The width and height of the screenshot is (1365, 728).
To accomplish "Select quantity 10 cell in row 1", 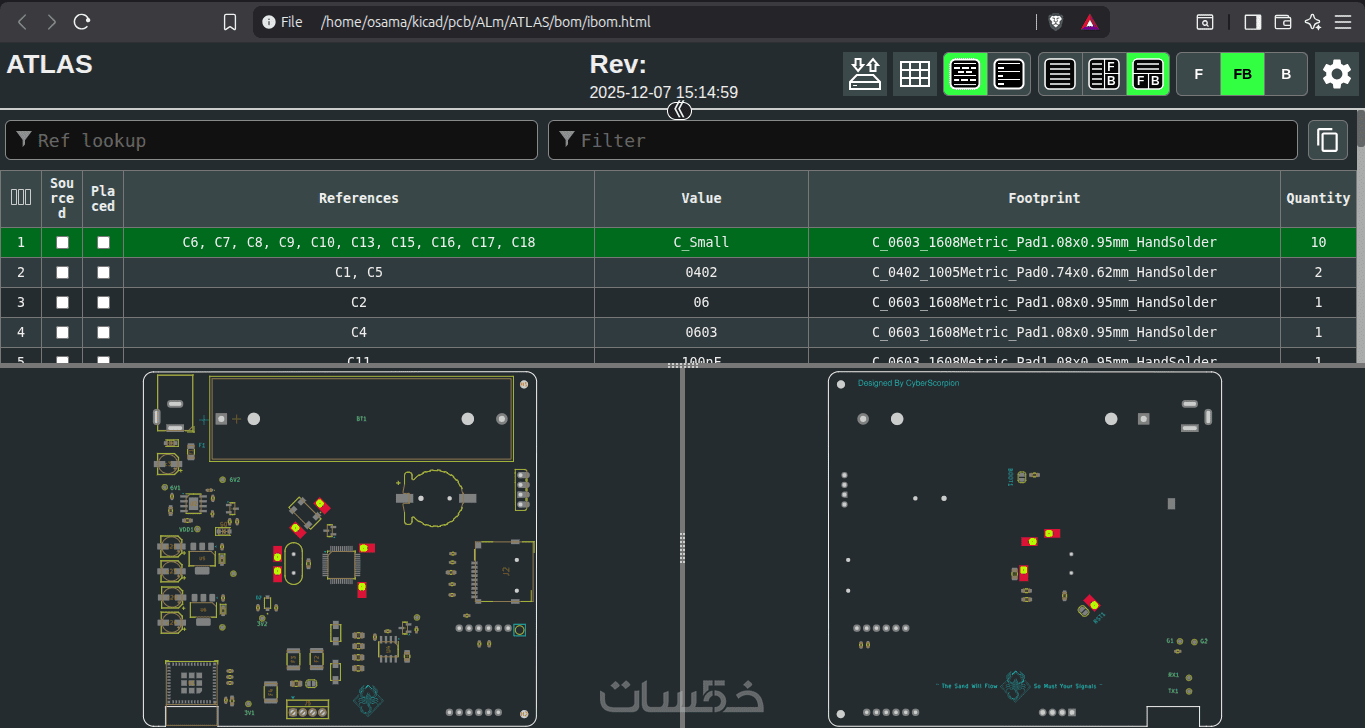I will pyautogui.click(x=1318, y=242).
